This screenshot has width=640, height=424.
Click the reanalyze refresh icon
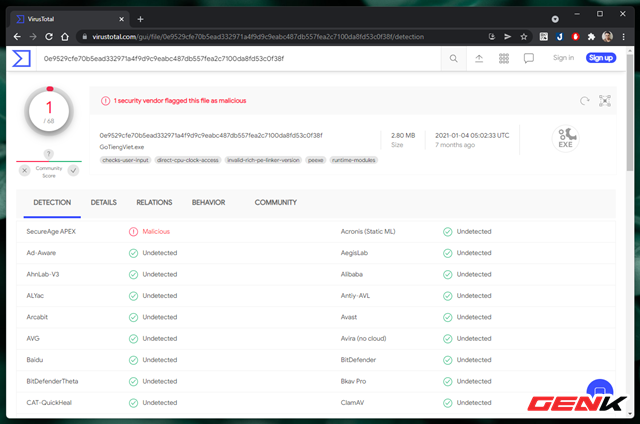pyautogui.click(x=584, y=100)
